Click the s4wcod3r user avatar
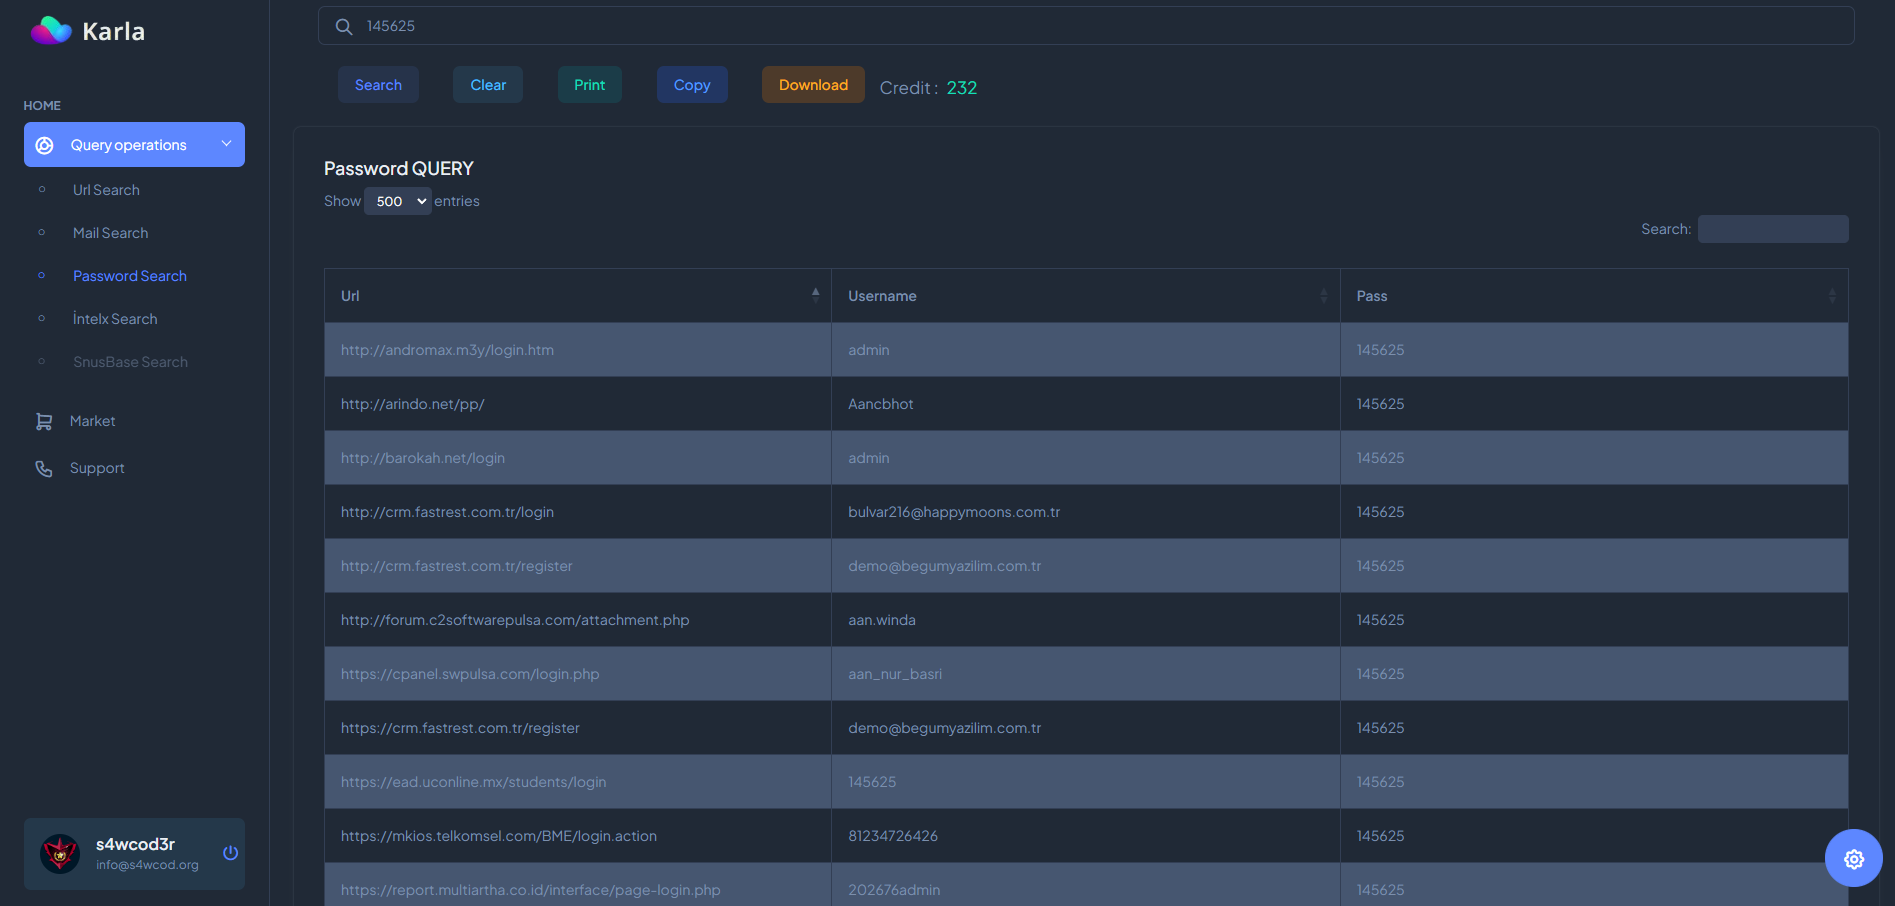This screenshot has height=906, width=1895. click(60, 854)
